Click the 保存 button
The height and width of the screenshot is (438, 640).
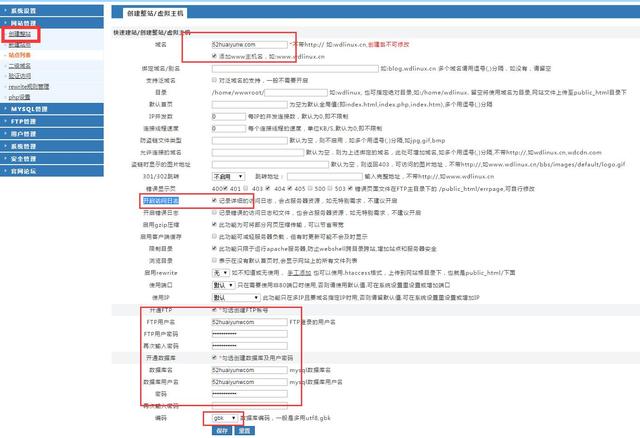tap(221, 429)
